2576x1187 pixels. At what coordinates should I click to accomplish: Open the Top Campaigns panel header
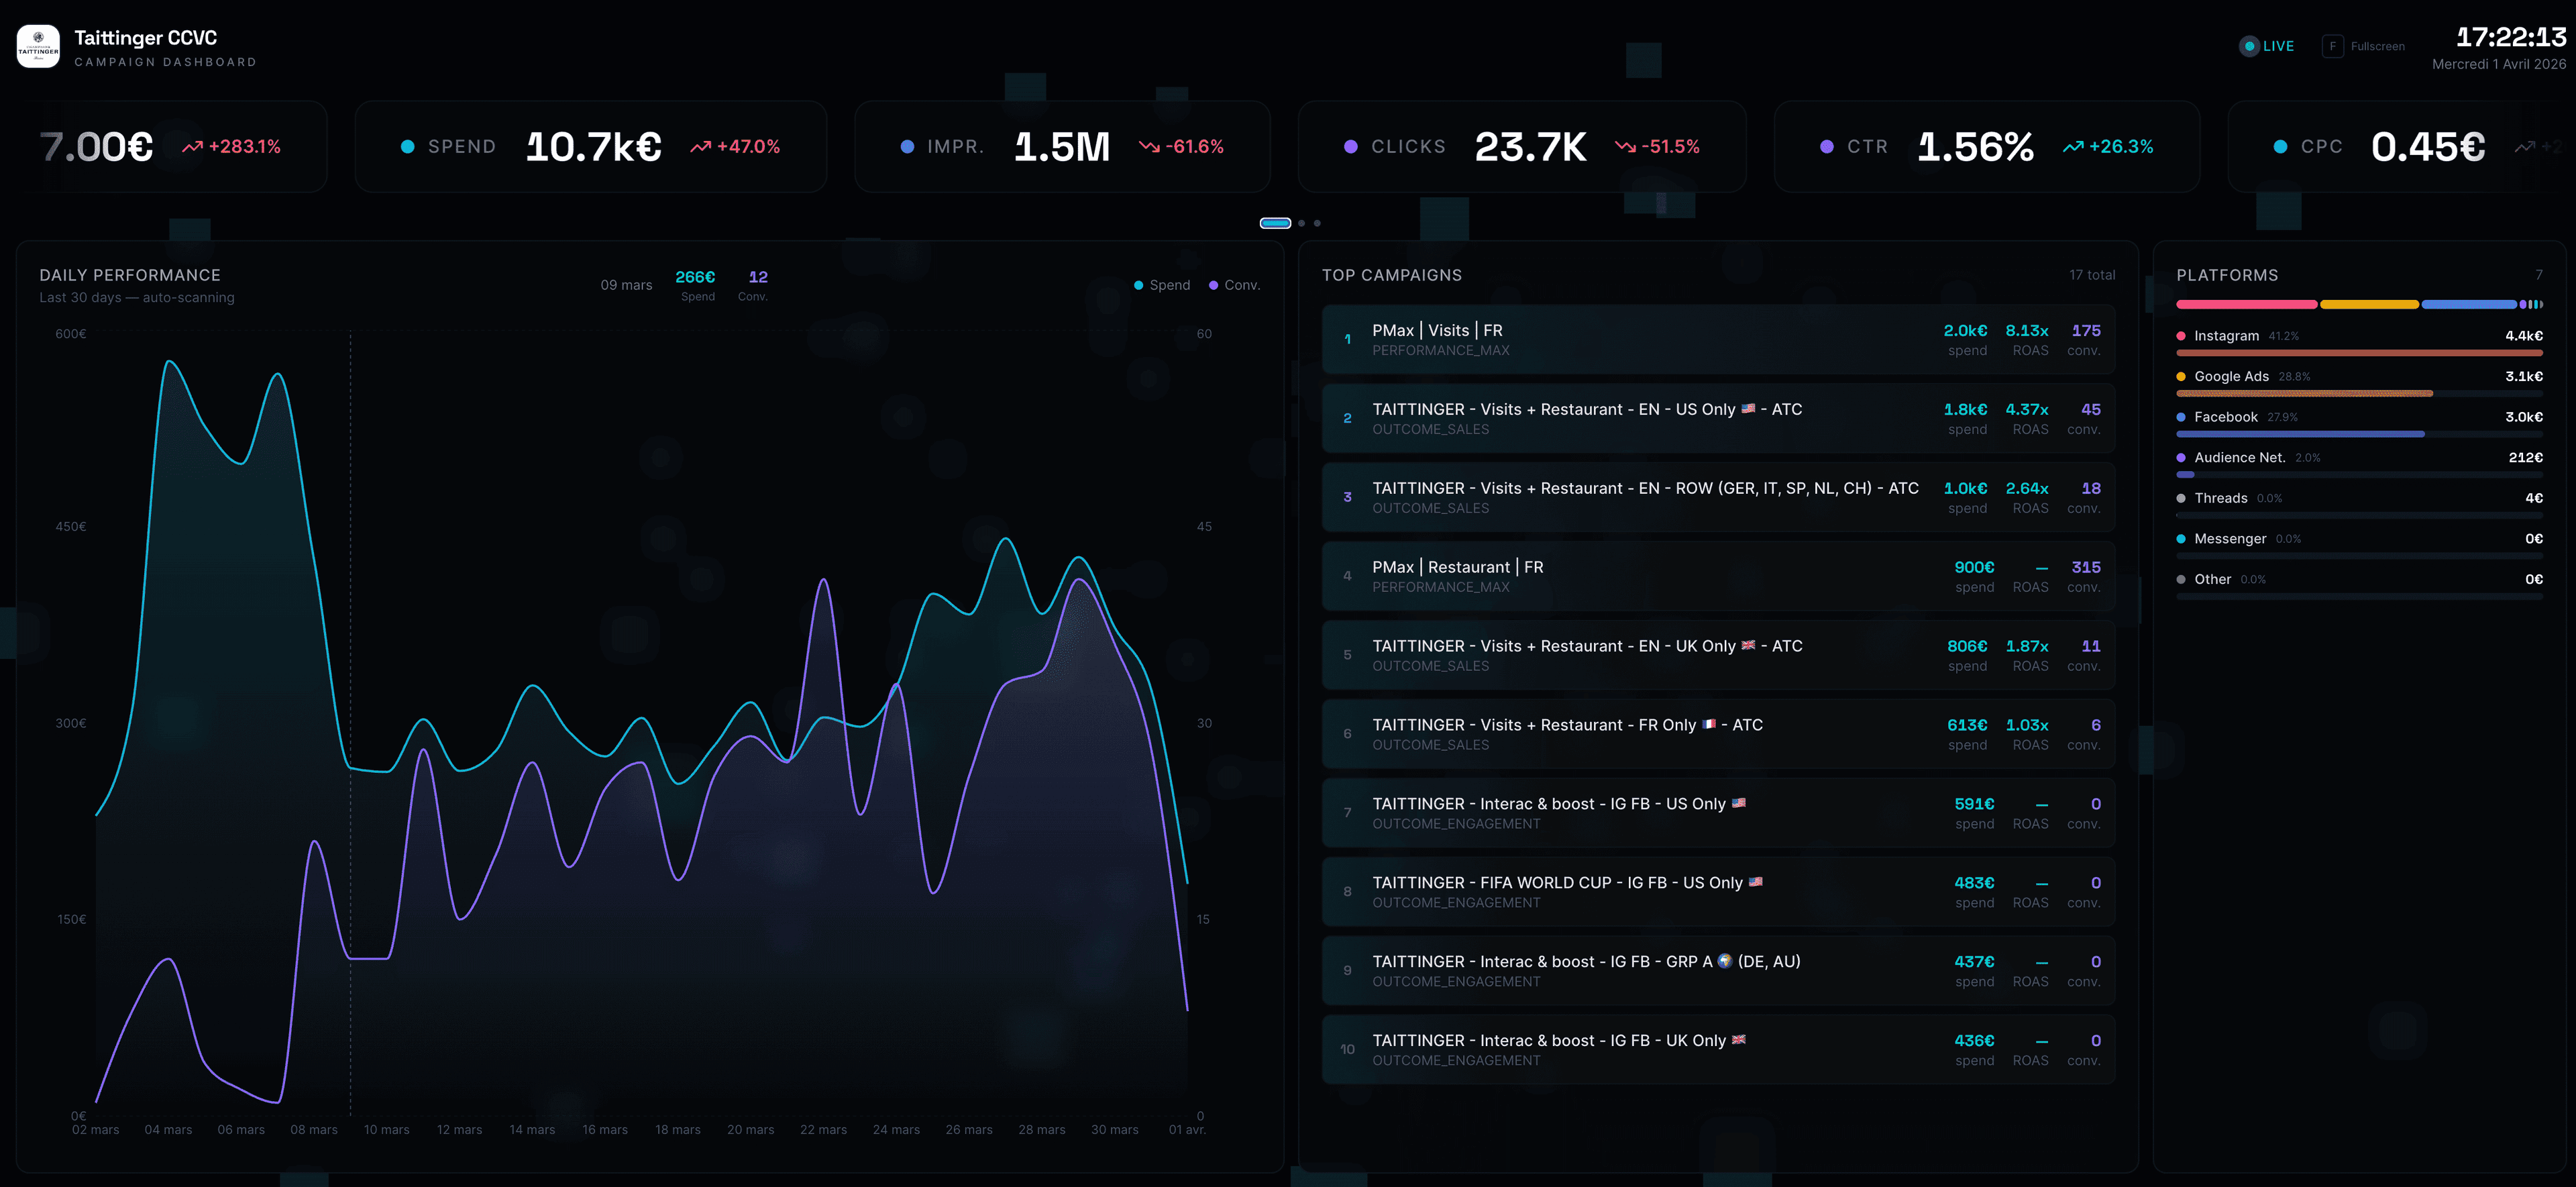coord(1393,275)
